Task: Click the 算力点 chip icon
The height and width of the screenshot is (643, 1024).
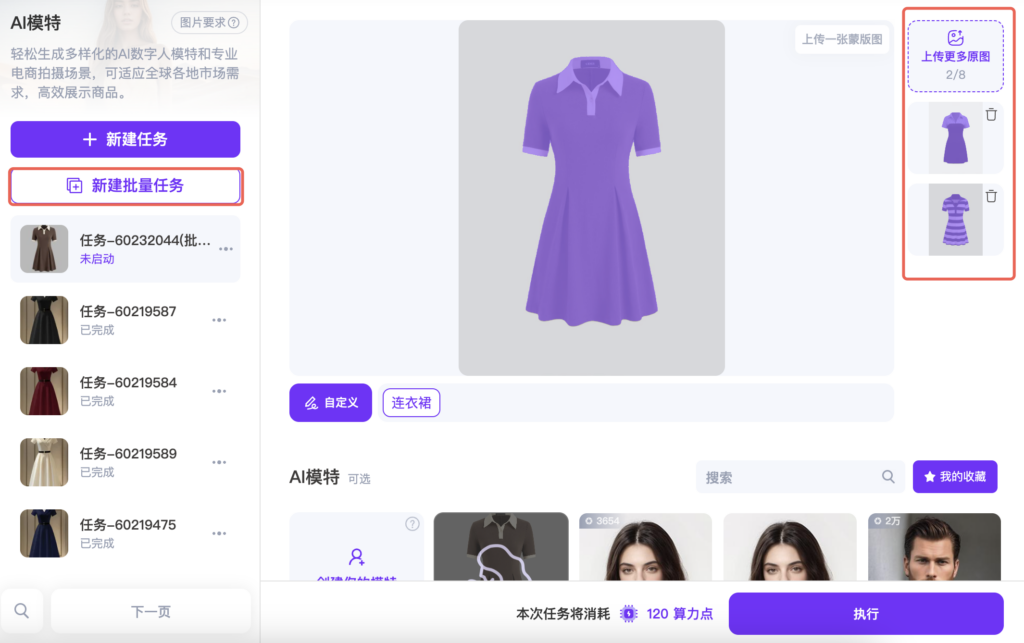Action: tap(628, 614)
